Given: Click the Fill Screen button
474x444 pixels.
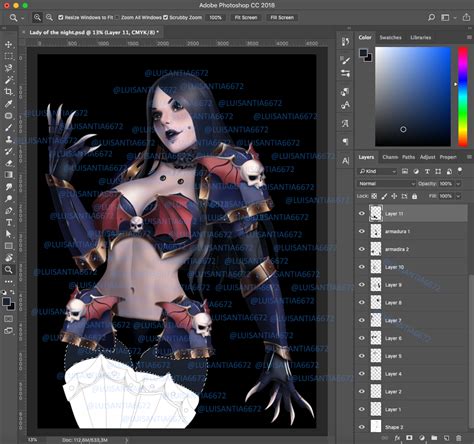Looking at the screenshot, I should click(x=282, y=17).
